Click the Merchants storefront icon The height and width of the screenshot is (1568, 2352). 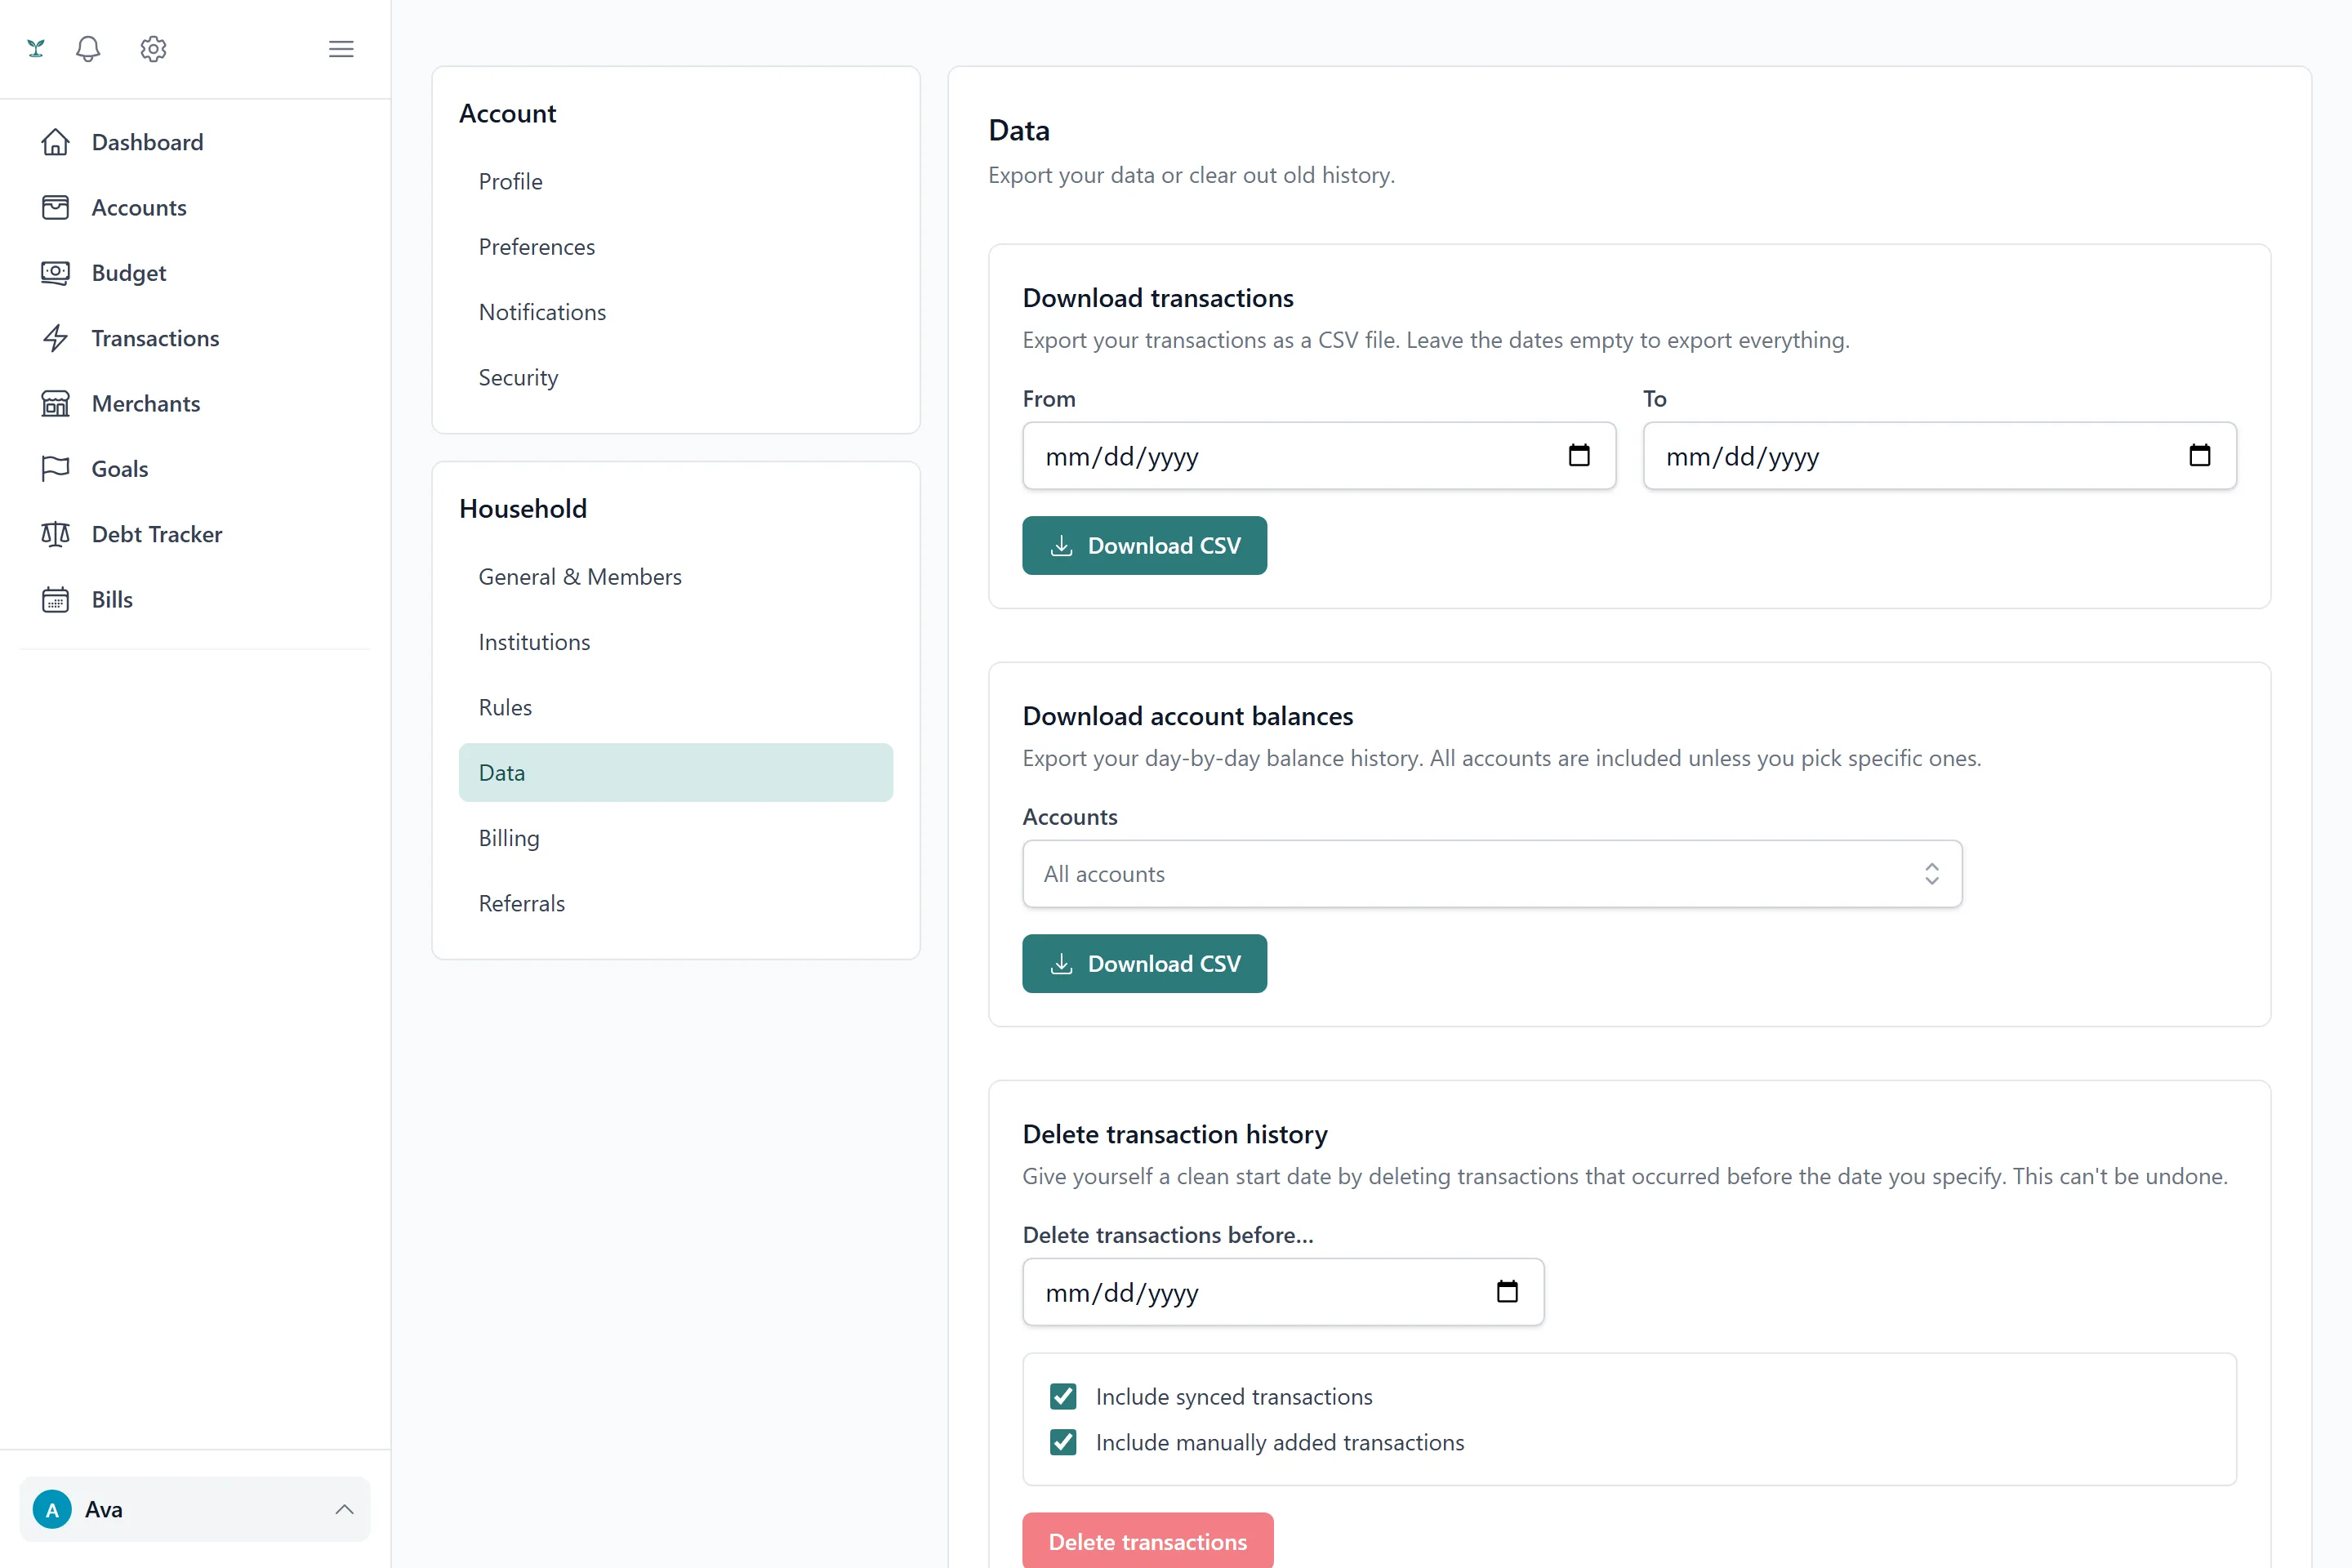[55, 403]
